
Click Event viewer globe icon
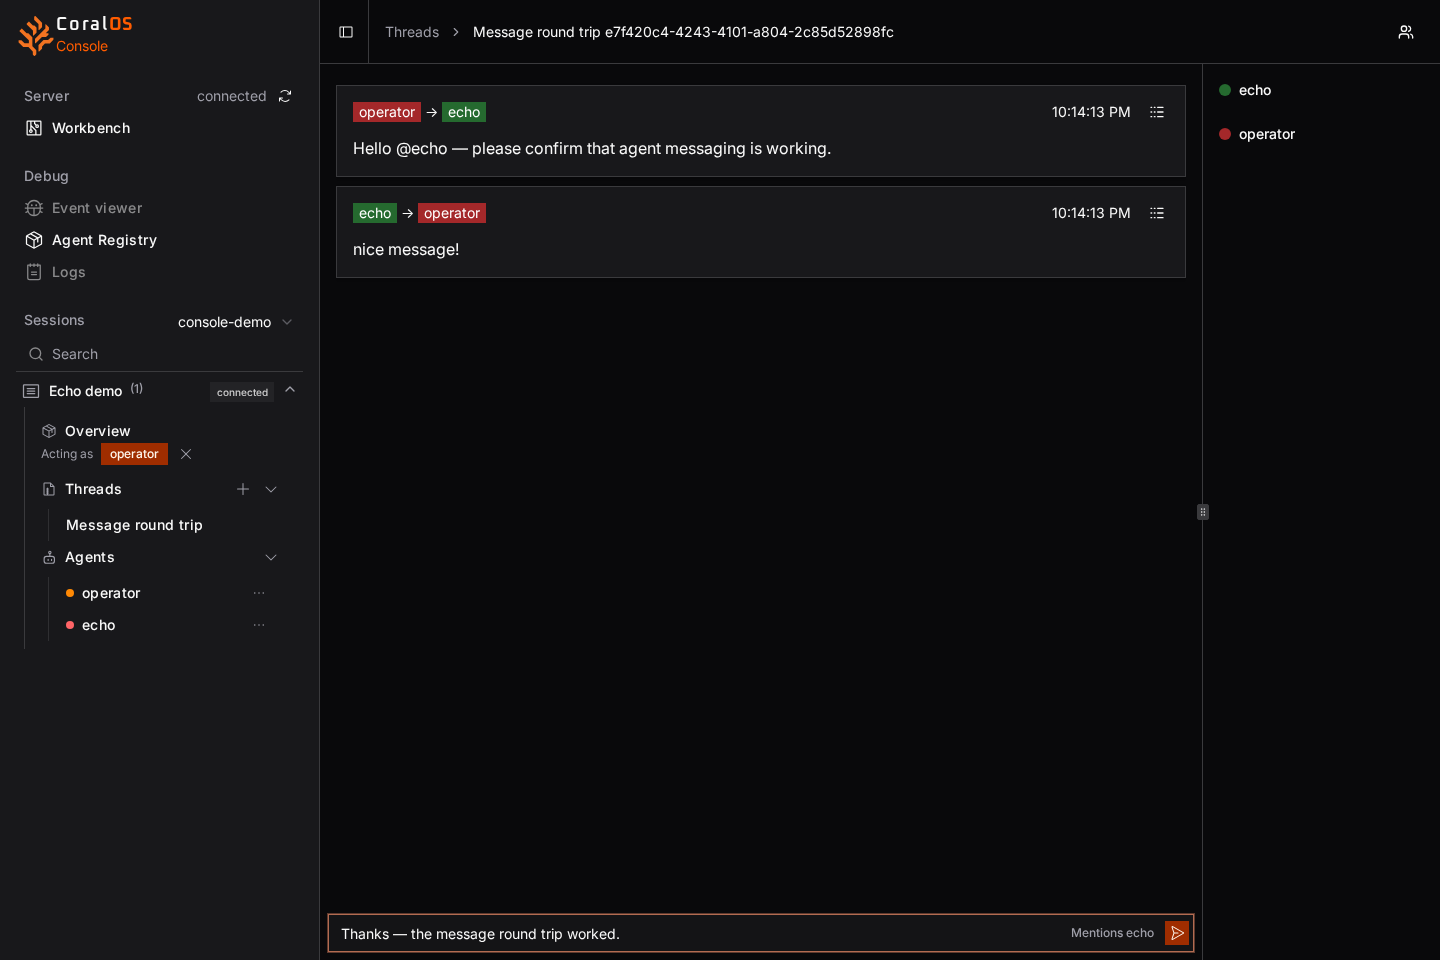34,208
